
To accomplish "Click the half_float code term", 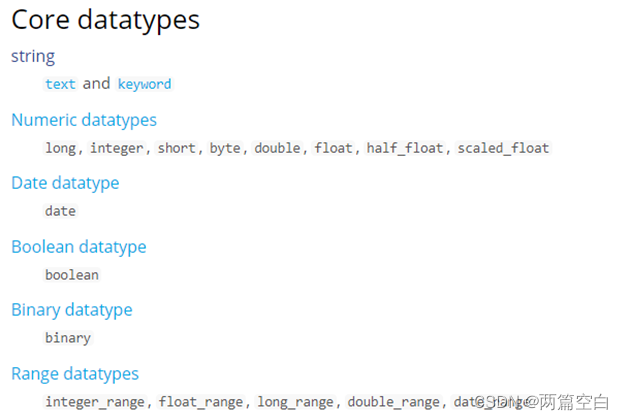I will (x=405, y=148).
